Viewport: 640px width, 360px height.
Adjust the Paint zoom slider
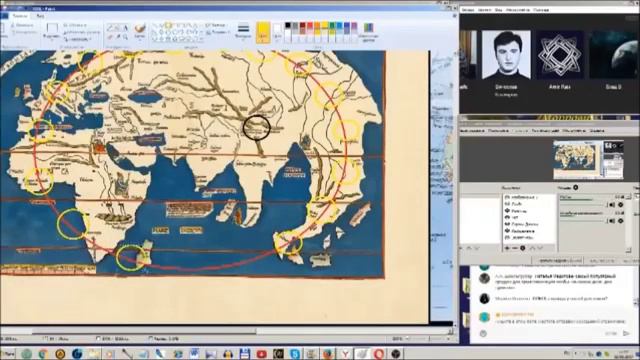428,338
